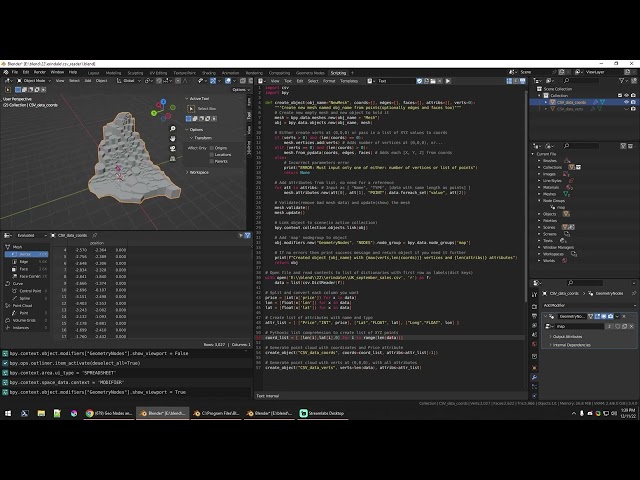The width and height of the screenshot is (640, 480).
Task: Switch to Shading workspace tab
Action: 209,73
